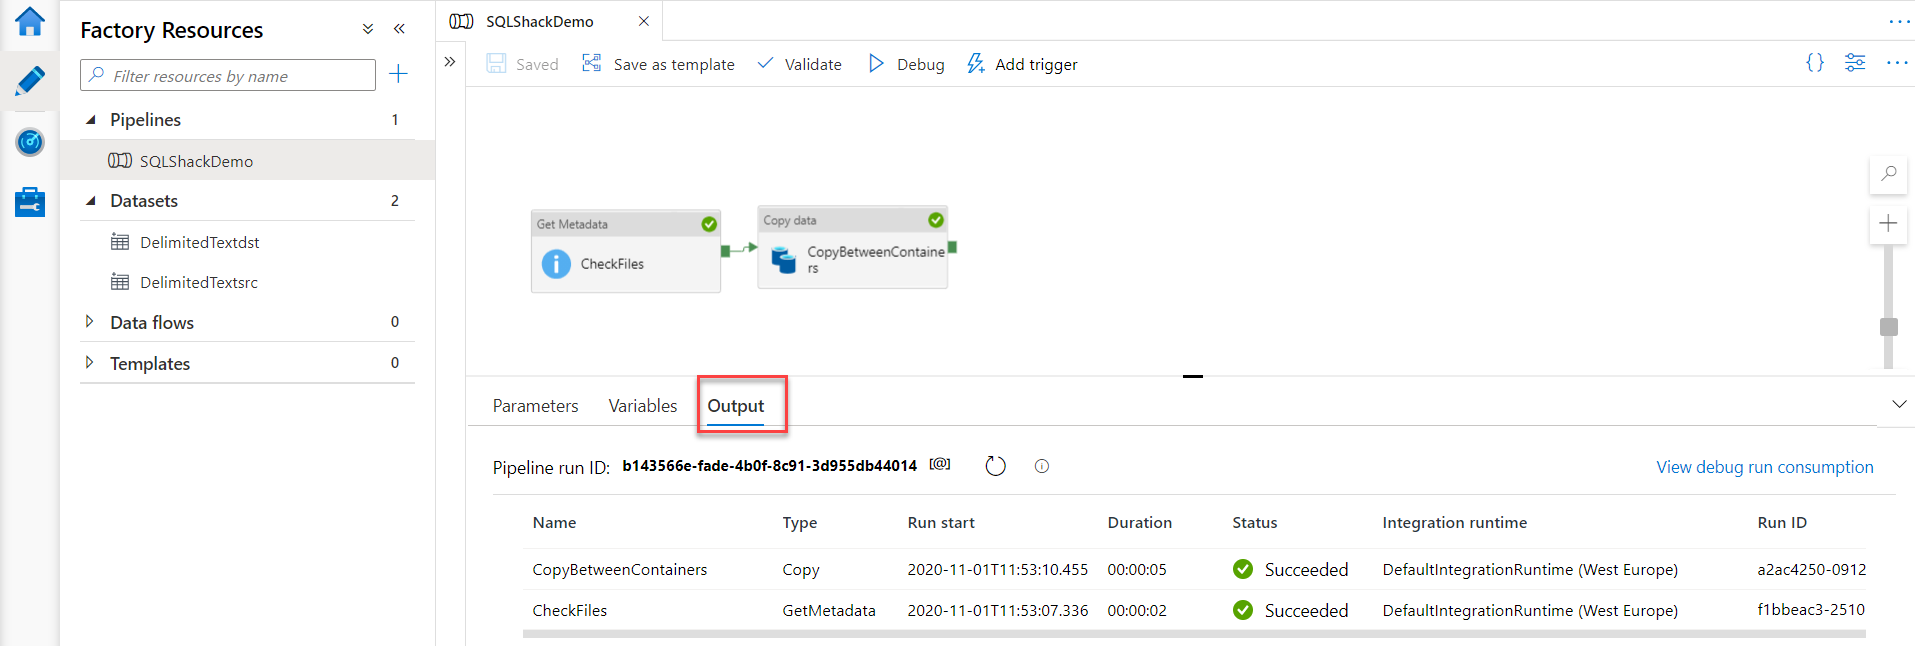
Task: Click the canvas zoom slider handle
Action: (1888, 327)
